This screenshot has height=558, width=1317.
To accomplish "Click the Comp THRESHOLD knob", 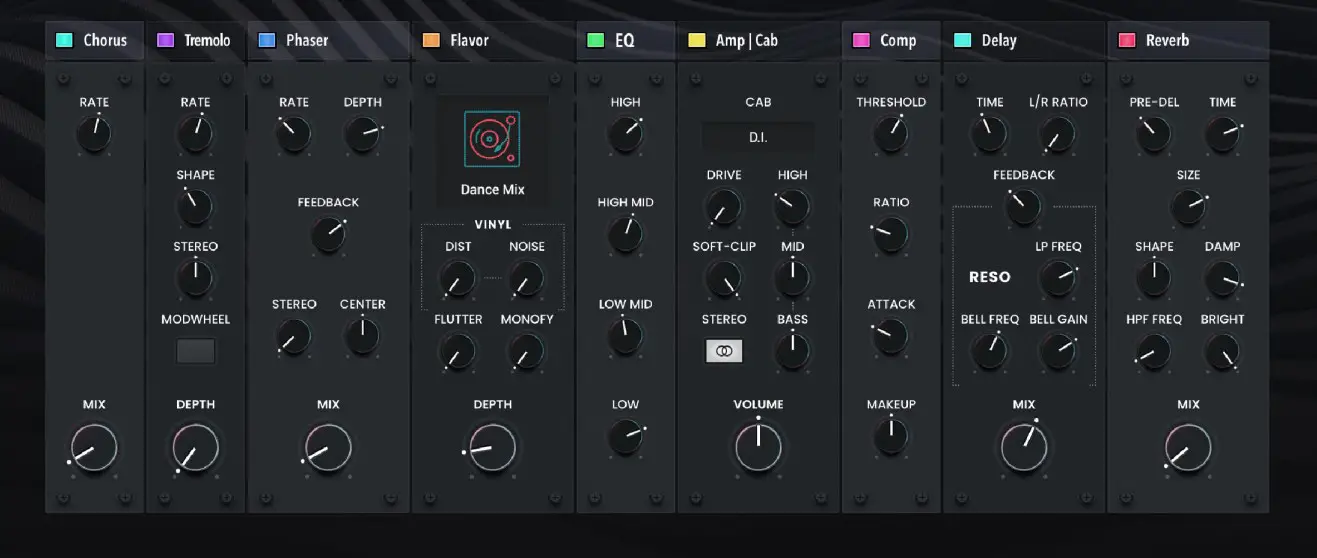I will coord(891,134).
